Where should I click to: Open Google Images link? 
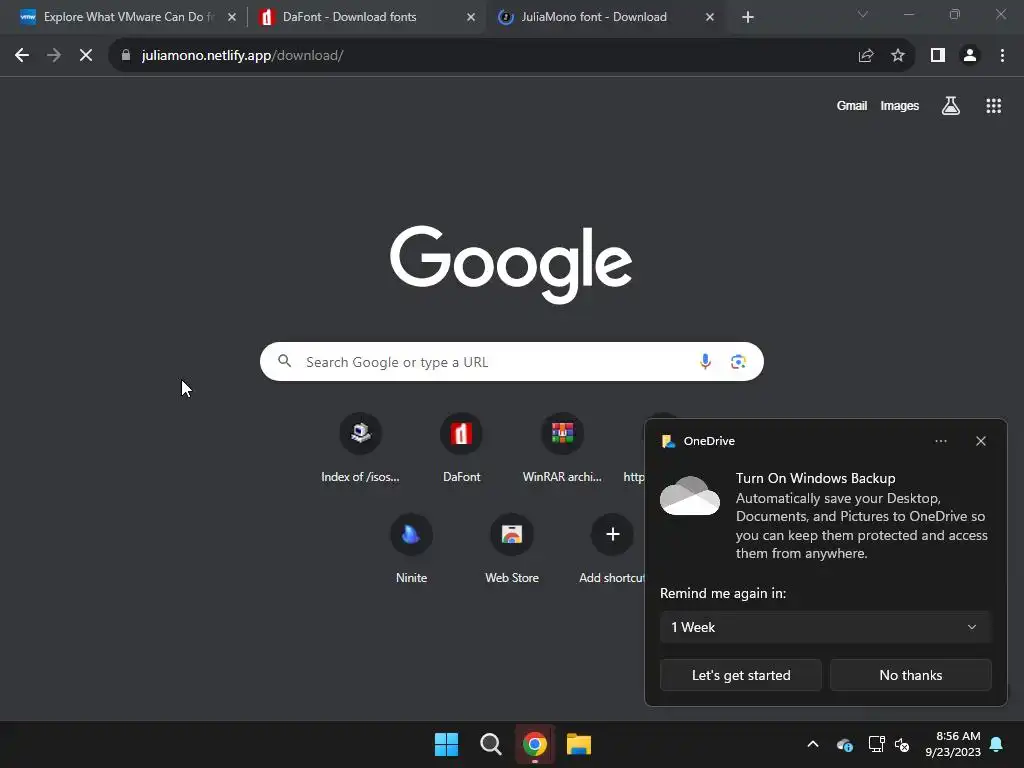[899, 106]
